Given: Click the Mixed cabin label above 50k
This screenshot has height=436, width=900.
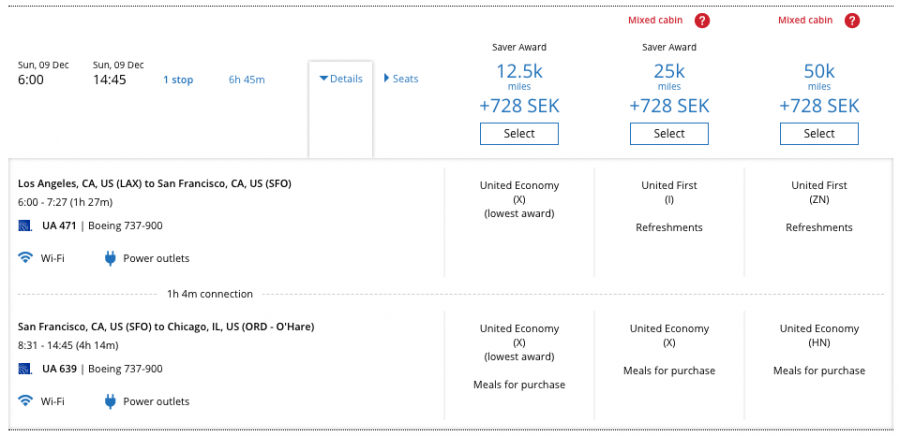Looking at the screenshot, I should [x=805, y=20].
